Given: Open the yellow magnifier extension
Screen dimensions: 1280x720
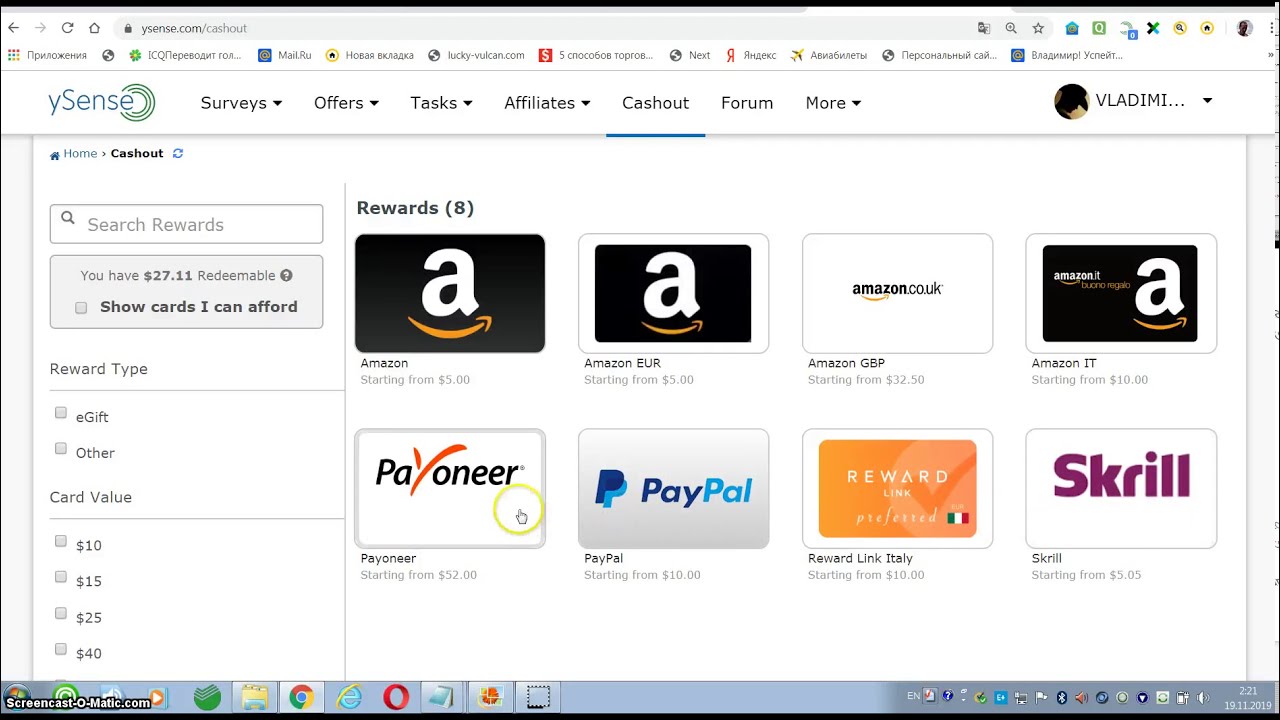Looking at the screenshot, I should [x=1180, y=28].
